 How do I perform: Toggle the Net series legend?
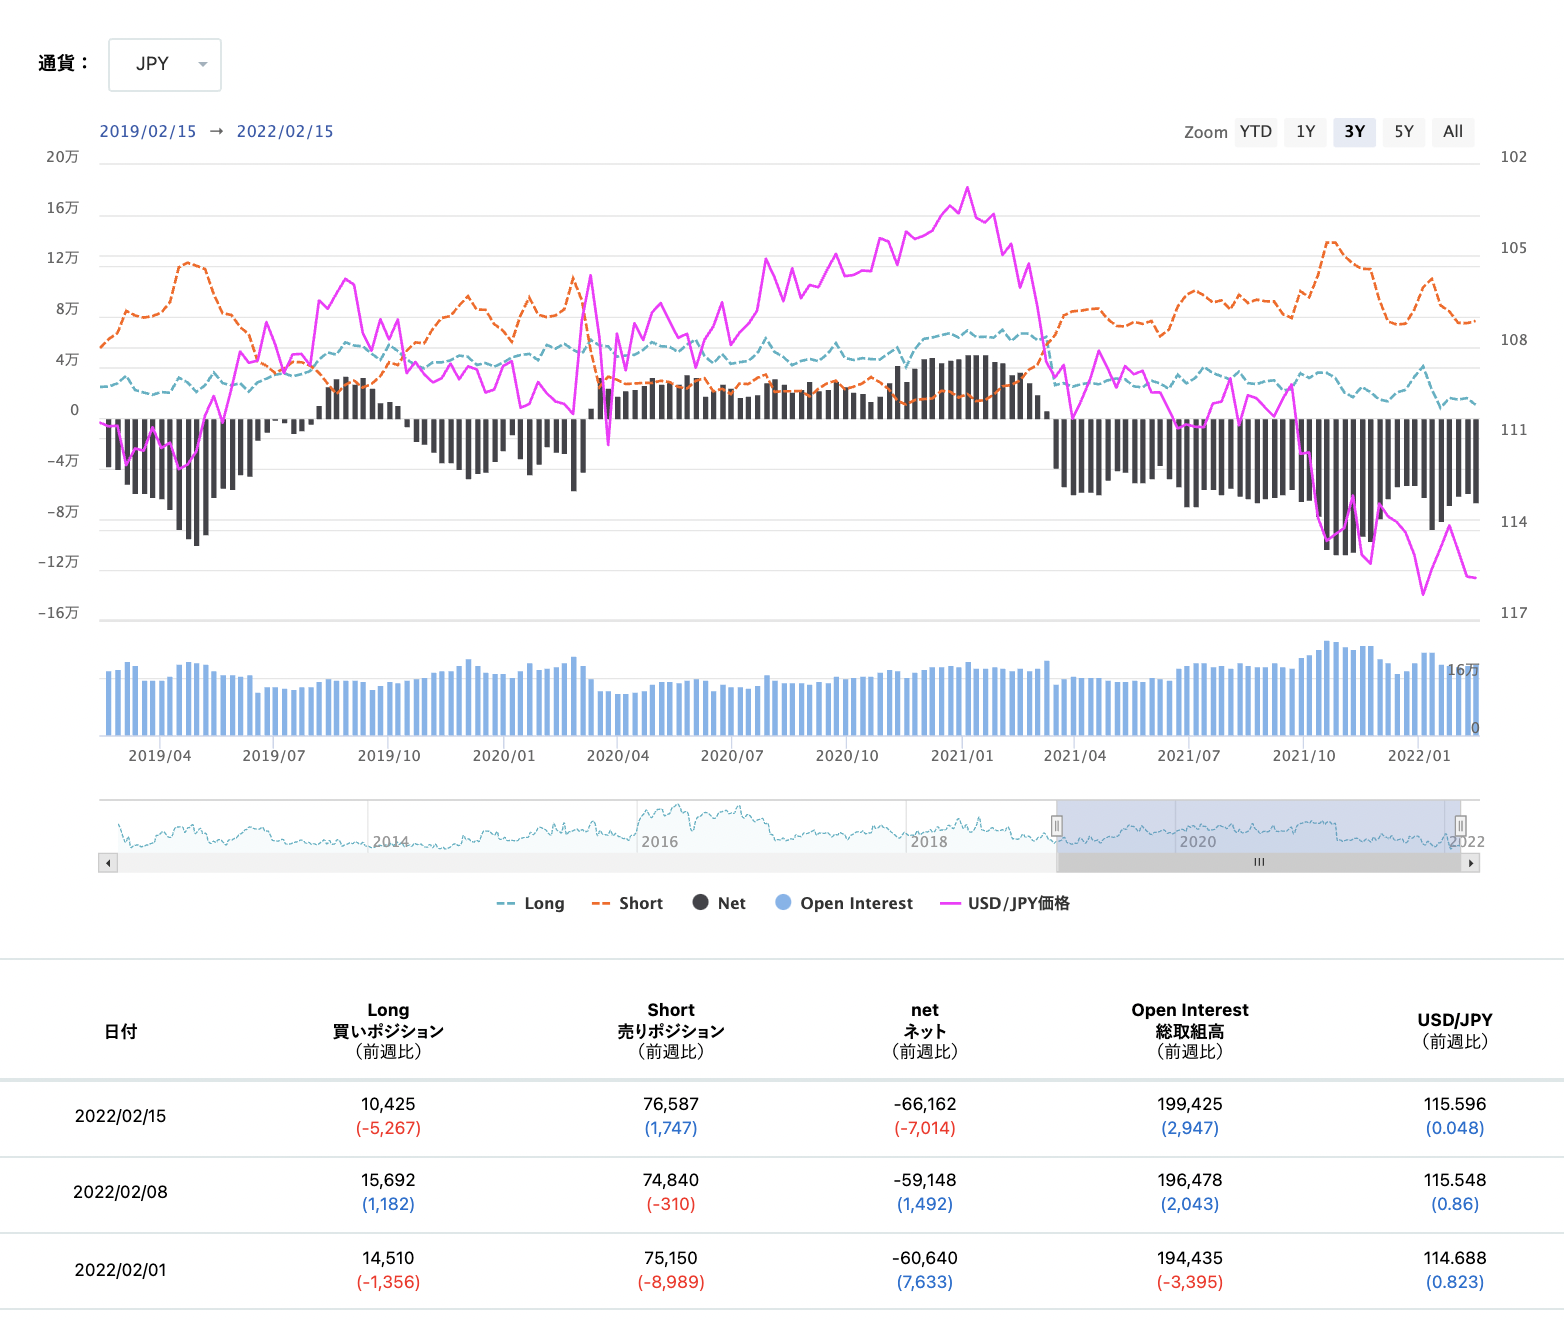719,903
